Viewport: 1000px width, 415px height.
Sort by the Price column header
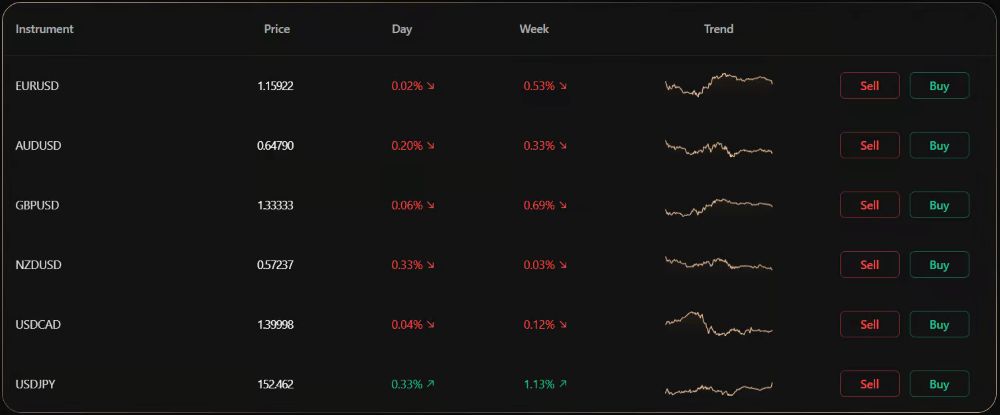click(x=277, y=29)
